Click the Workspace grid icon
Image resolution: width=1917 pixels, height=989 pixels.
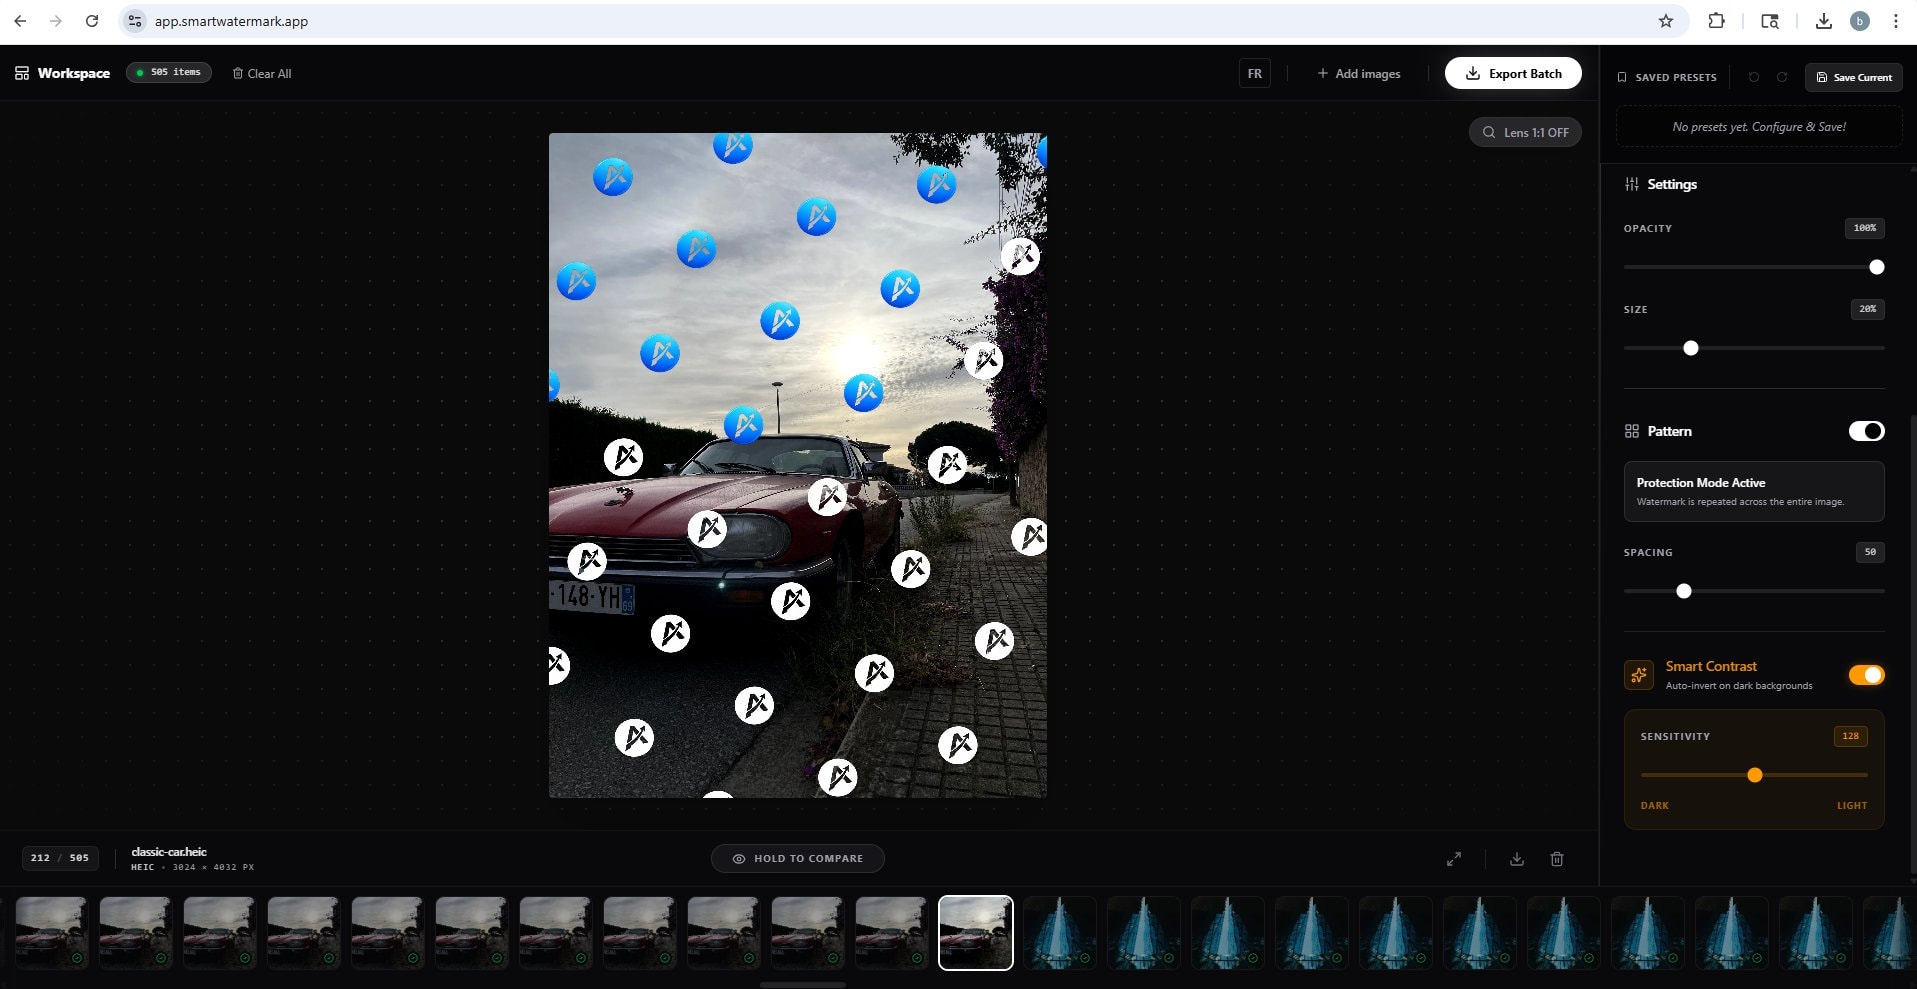pyautogui.click(x=22, y=73)
